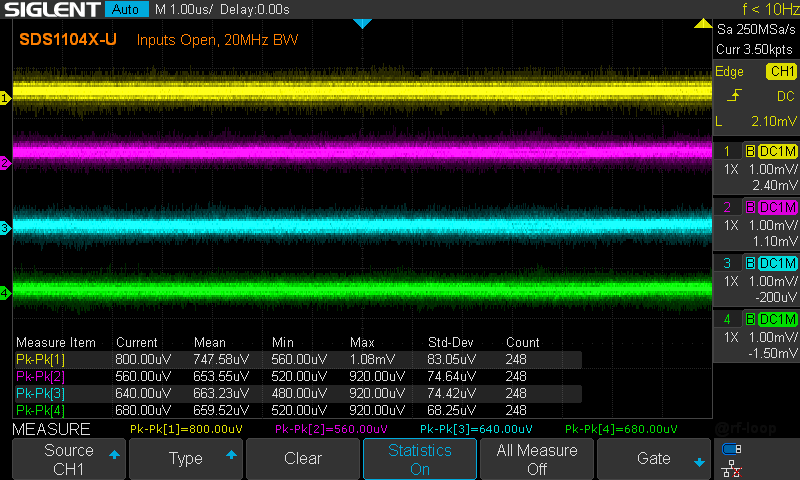Select the channel 4 info box
The width and height of the screenshot is (800, 480).
pos(757,336)
